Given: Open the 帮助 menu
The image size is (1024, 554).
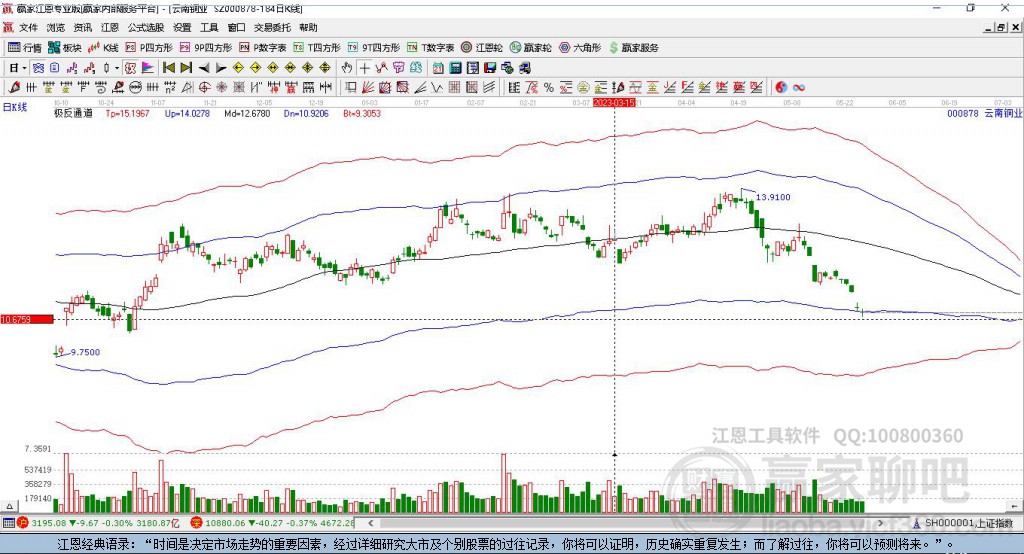Looking at the screenshot, I should pos(308,27).
